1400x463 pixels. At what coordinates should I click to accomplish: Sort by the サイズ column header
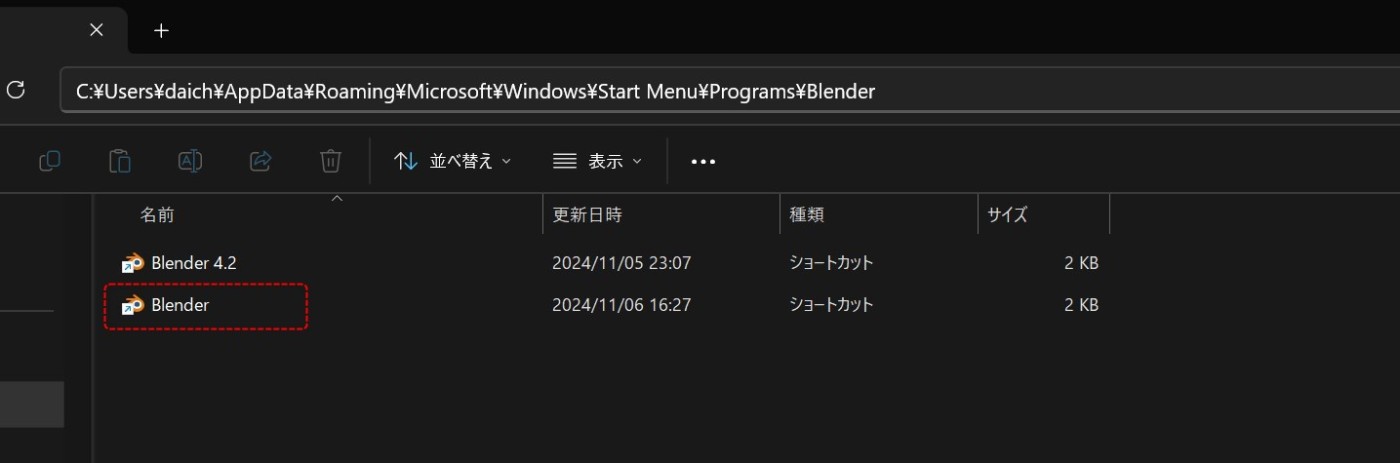[1007, 214]
